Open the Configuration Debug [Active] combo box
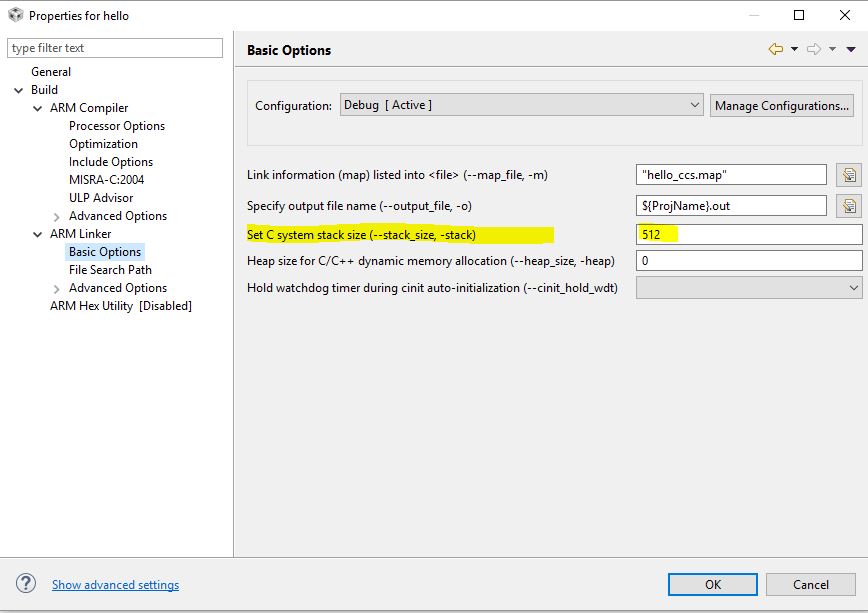868x613 pixels. pos(521,105)
